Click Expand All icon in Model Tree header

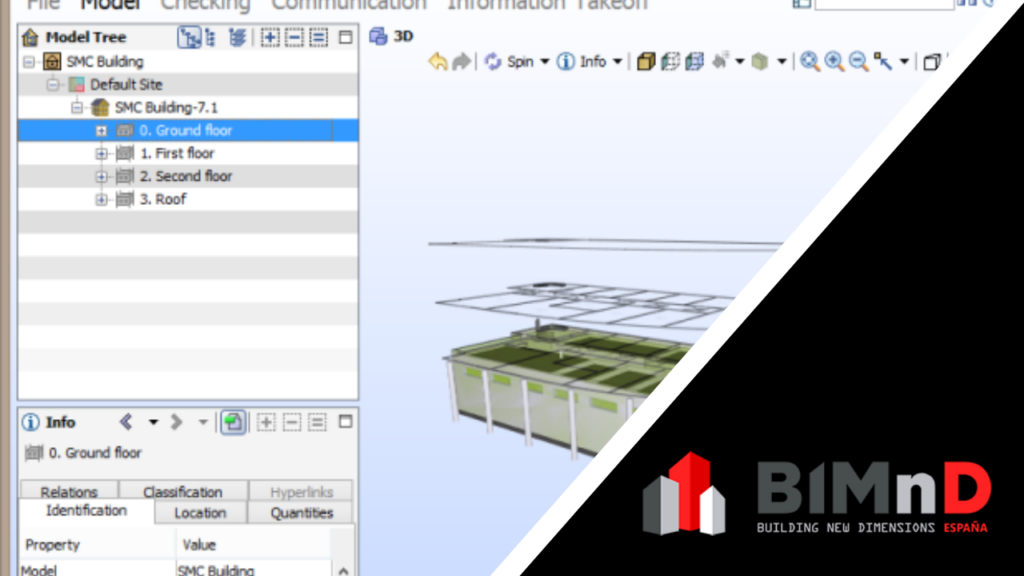coord(270,38)
